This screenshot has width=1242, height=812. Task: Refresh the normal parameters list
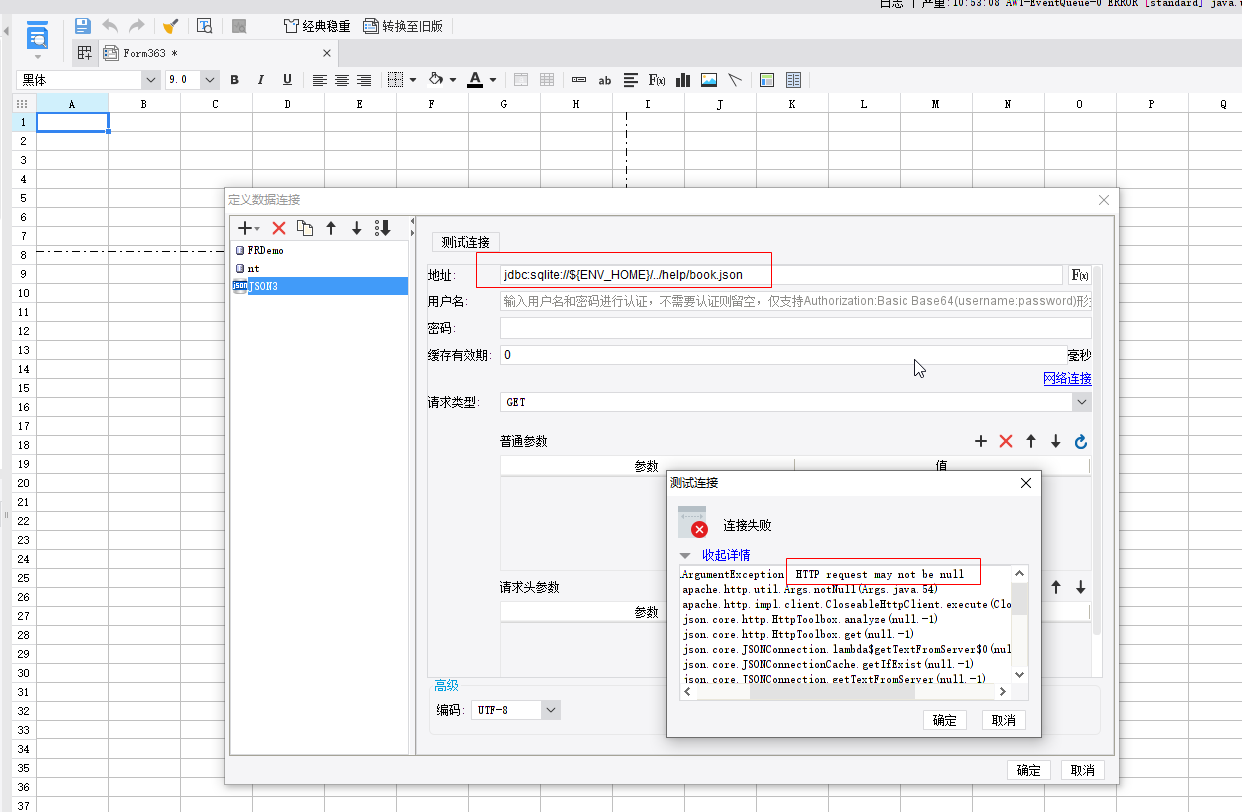click(x=1081, y=441)
